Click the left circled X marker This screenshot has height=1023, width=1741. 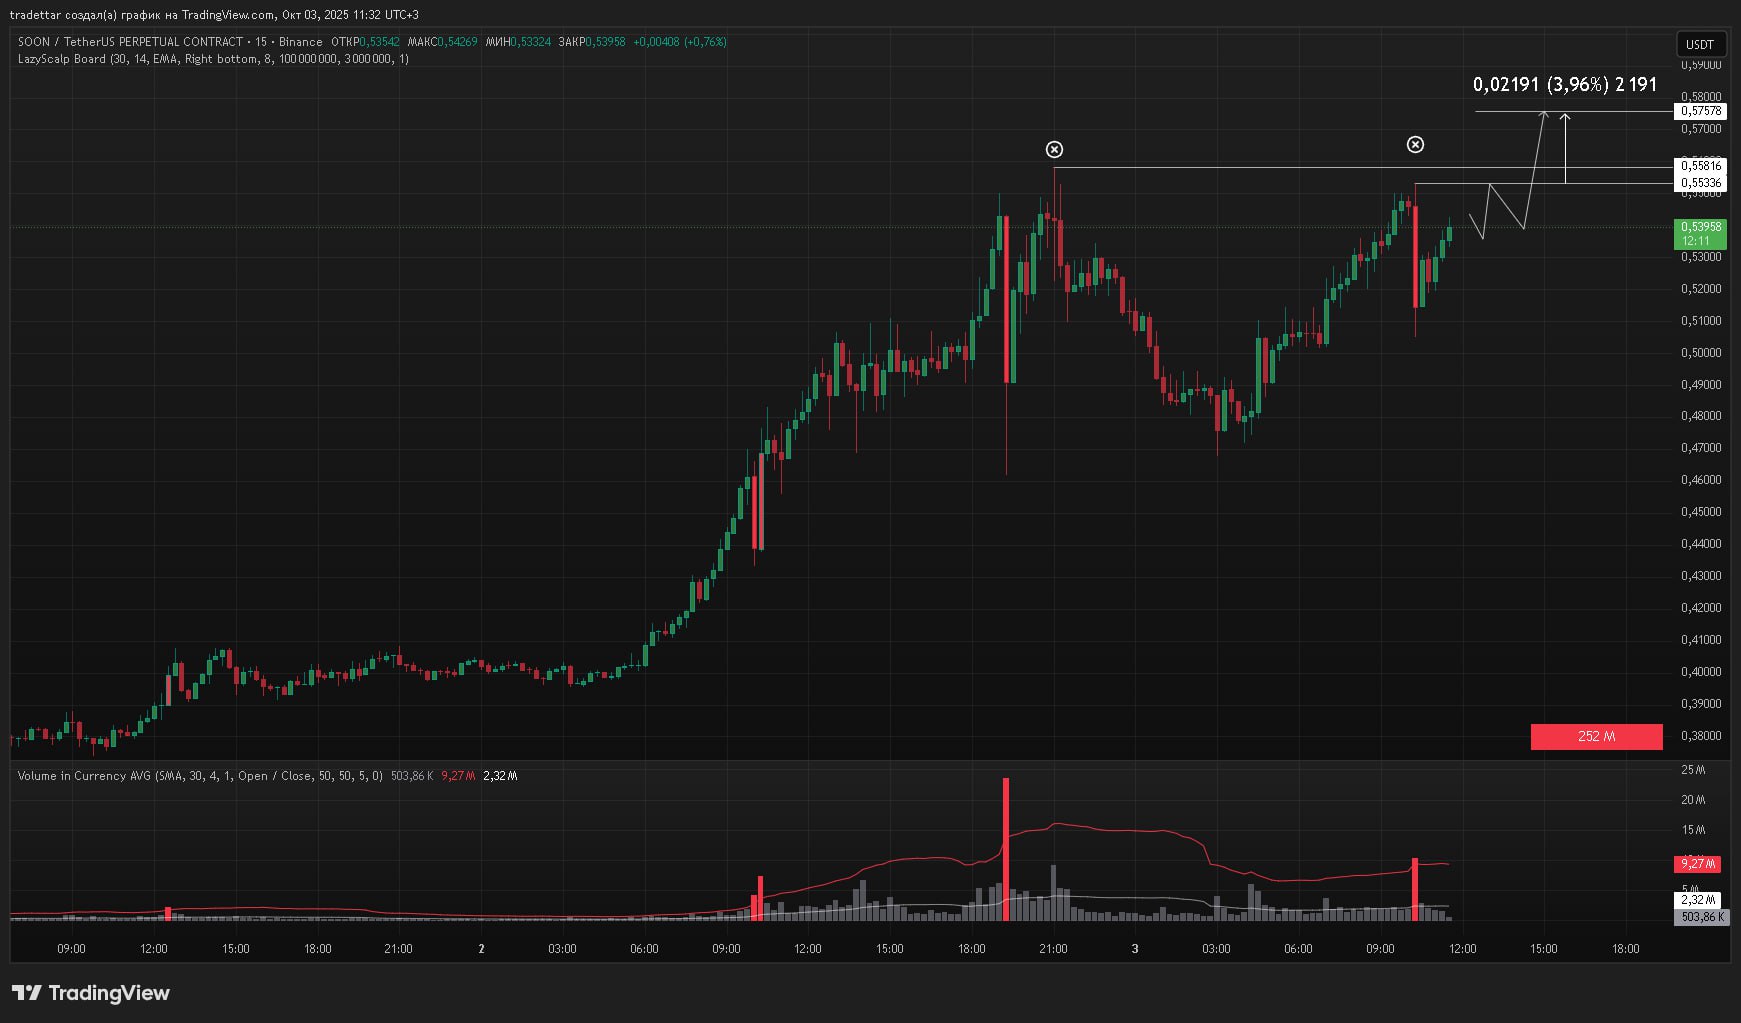coord(1054,150)
